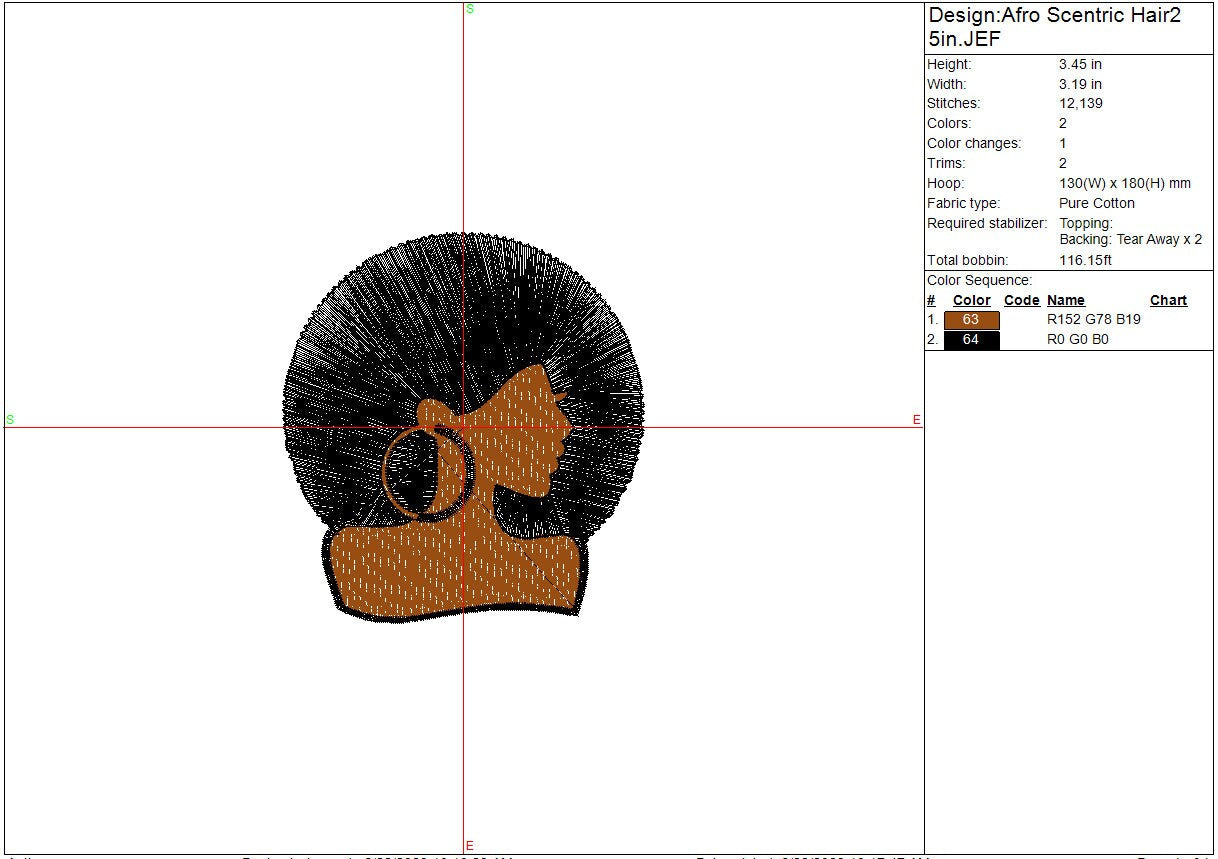Image resolution: width=1218 pixels, height=859 pixels.
Task: Select the R152 G78 B19 color name
Action: (x=1093, y=320)
